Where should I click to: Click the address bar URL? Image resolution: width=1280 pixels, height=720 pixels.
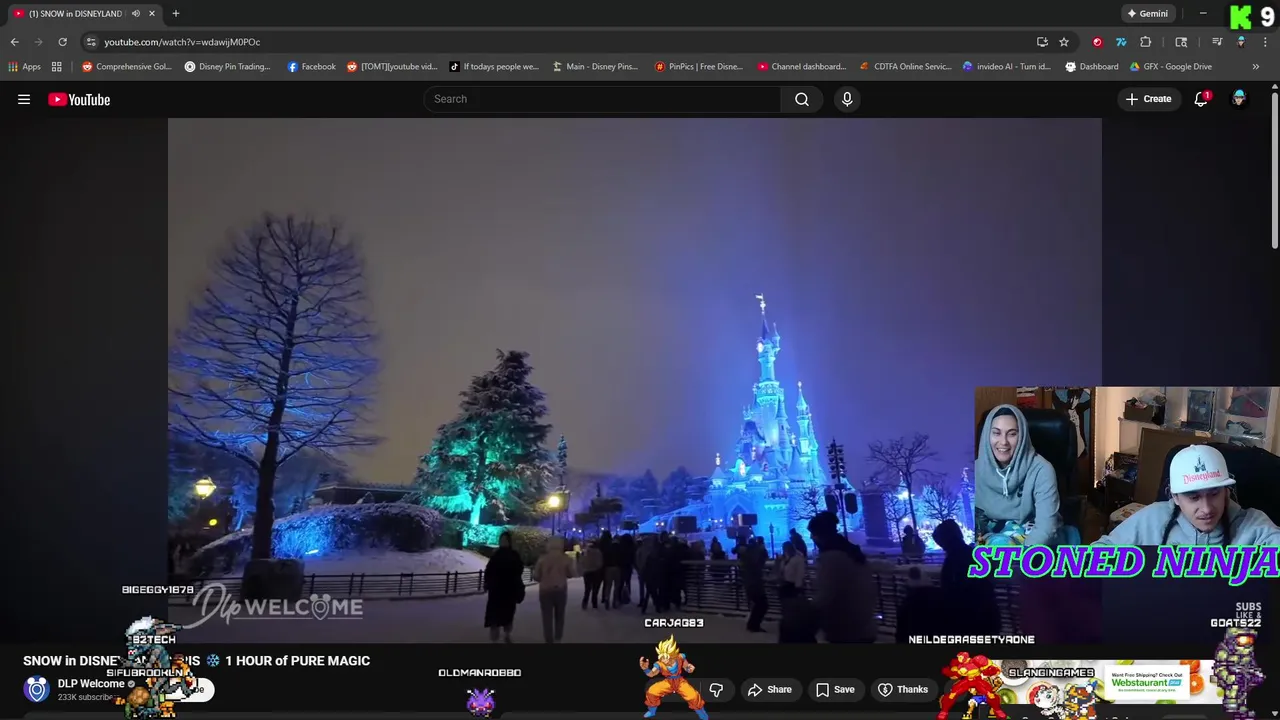coord(182,42)
